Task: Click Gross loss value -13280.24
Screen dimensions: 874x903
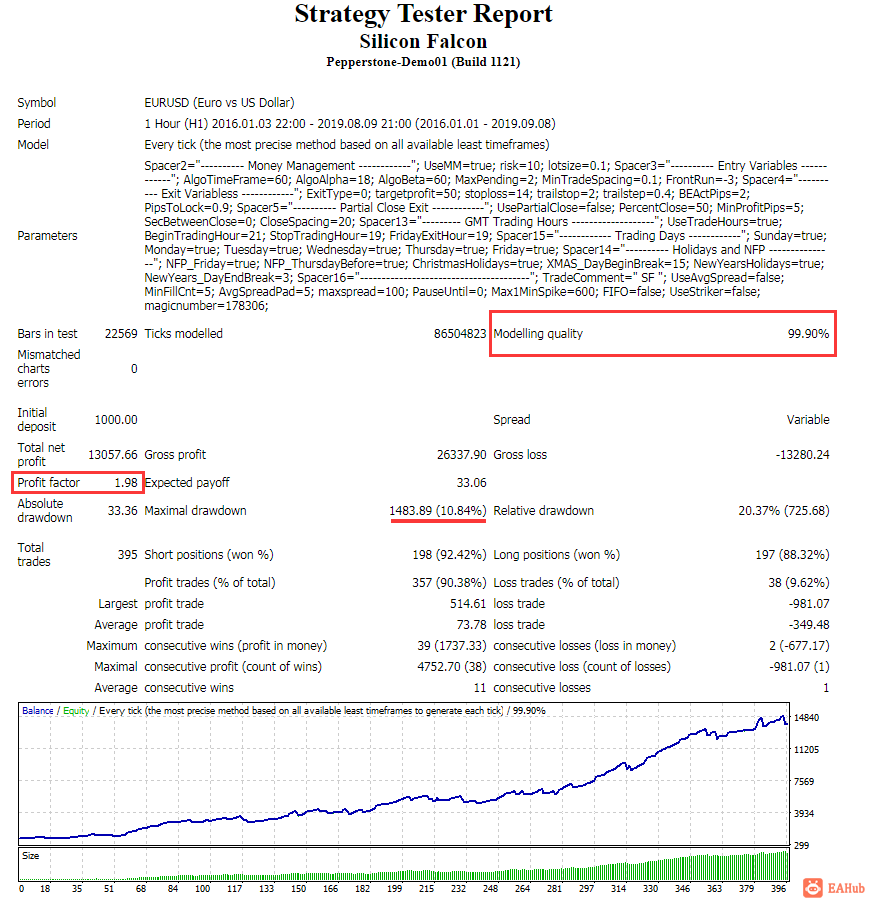Action: click(x=803, y=455)
